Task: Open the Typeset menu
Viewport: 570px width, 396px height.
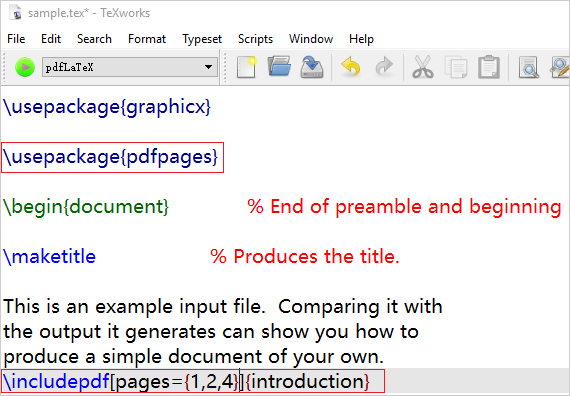Action: (x=202, y=39)
